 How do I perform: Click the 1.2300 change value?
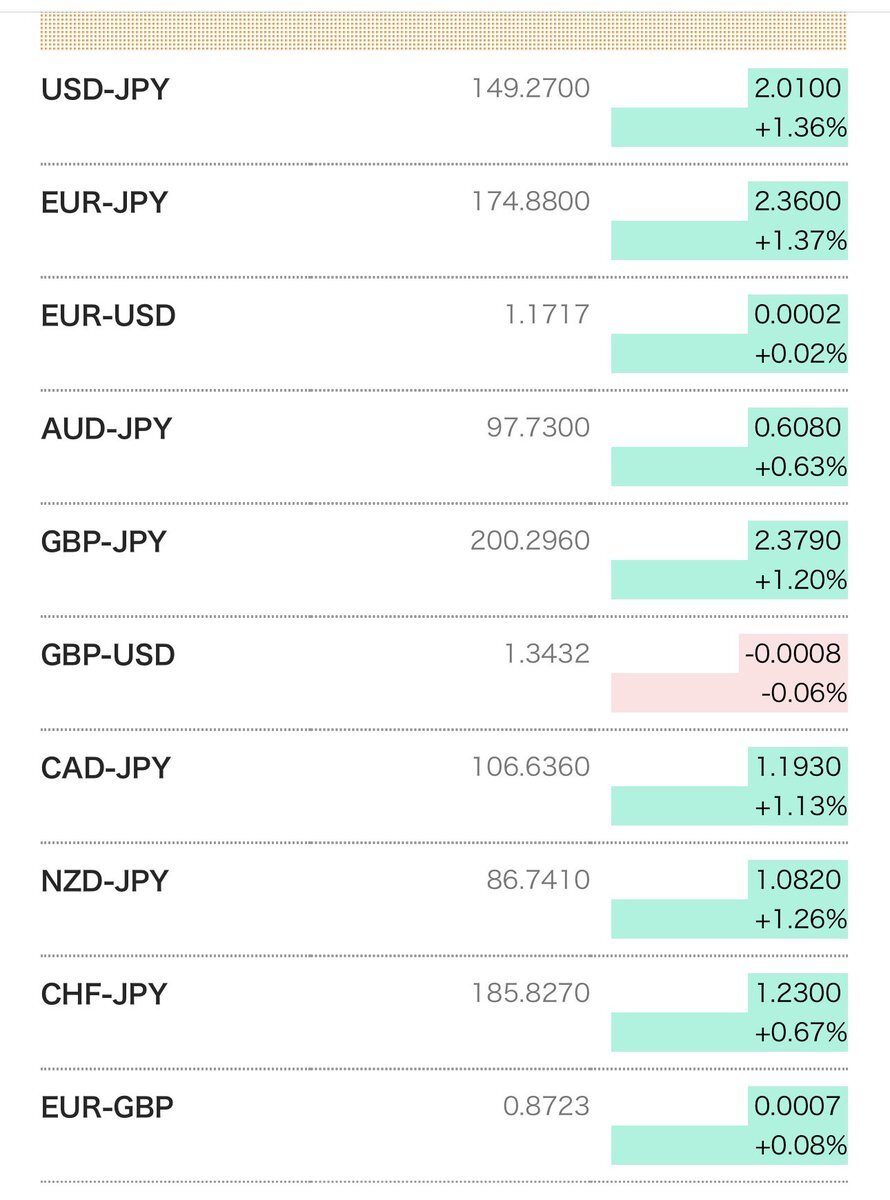pos(797,993)
